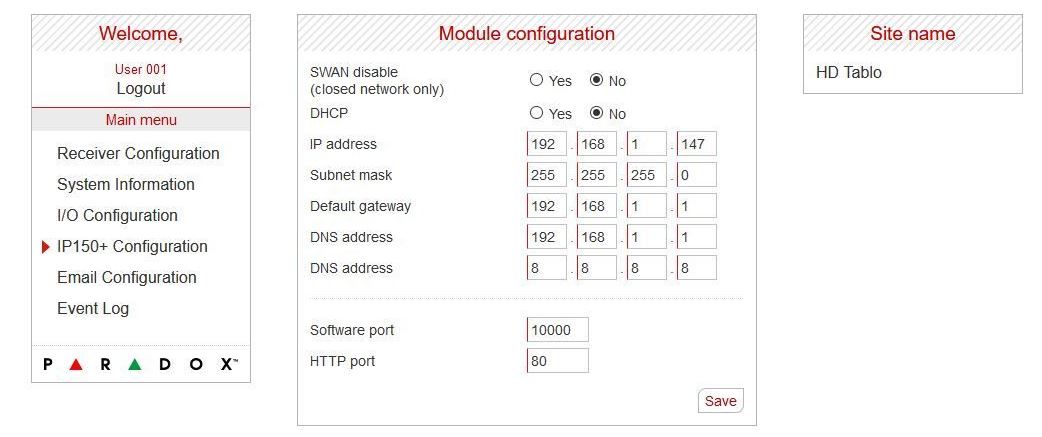View the Event Log

coord(93,309)
